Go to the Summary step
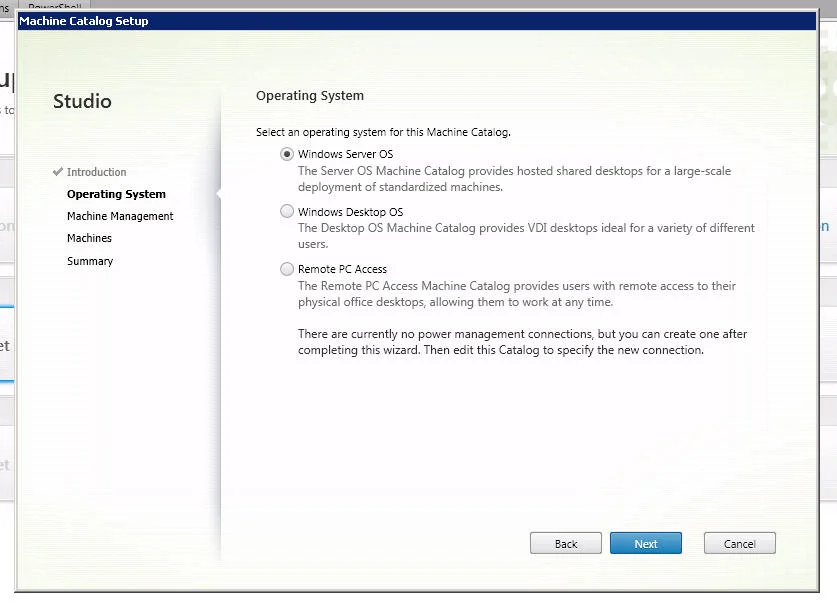Screen dimensions: 837x609 [x=90, y=261]
